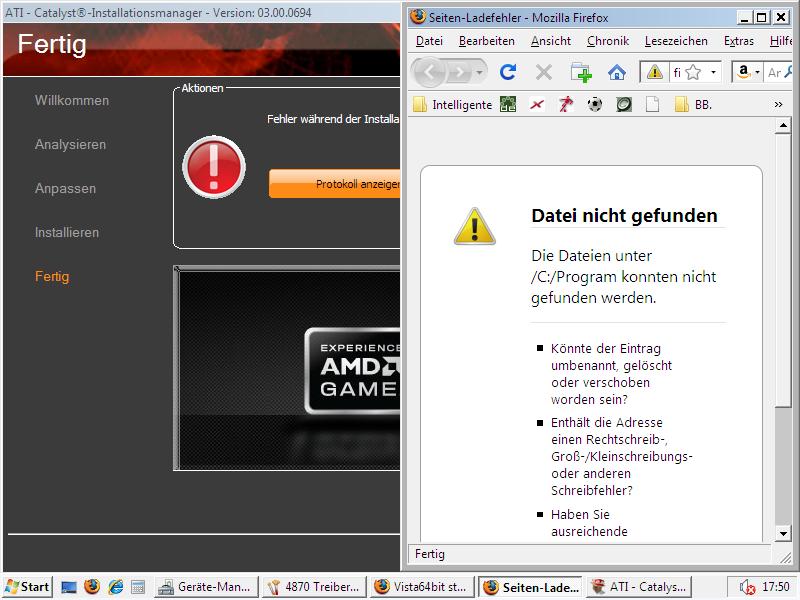Select Fertig step in installer sidebar
This screenshot has height=600, width=800.
pyautogui.click(x=52, y=276)
